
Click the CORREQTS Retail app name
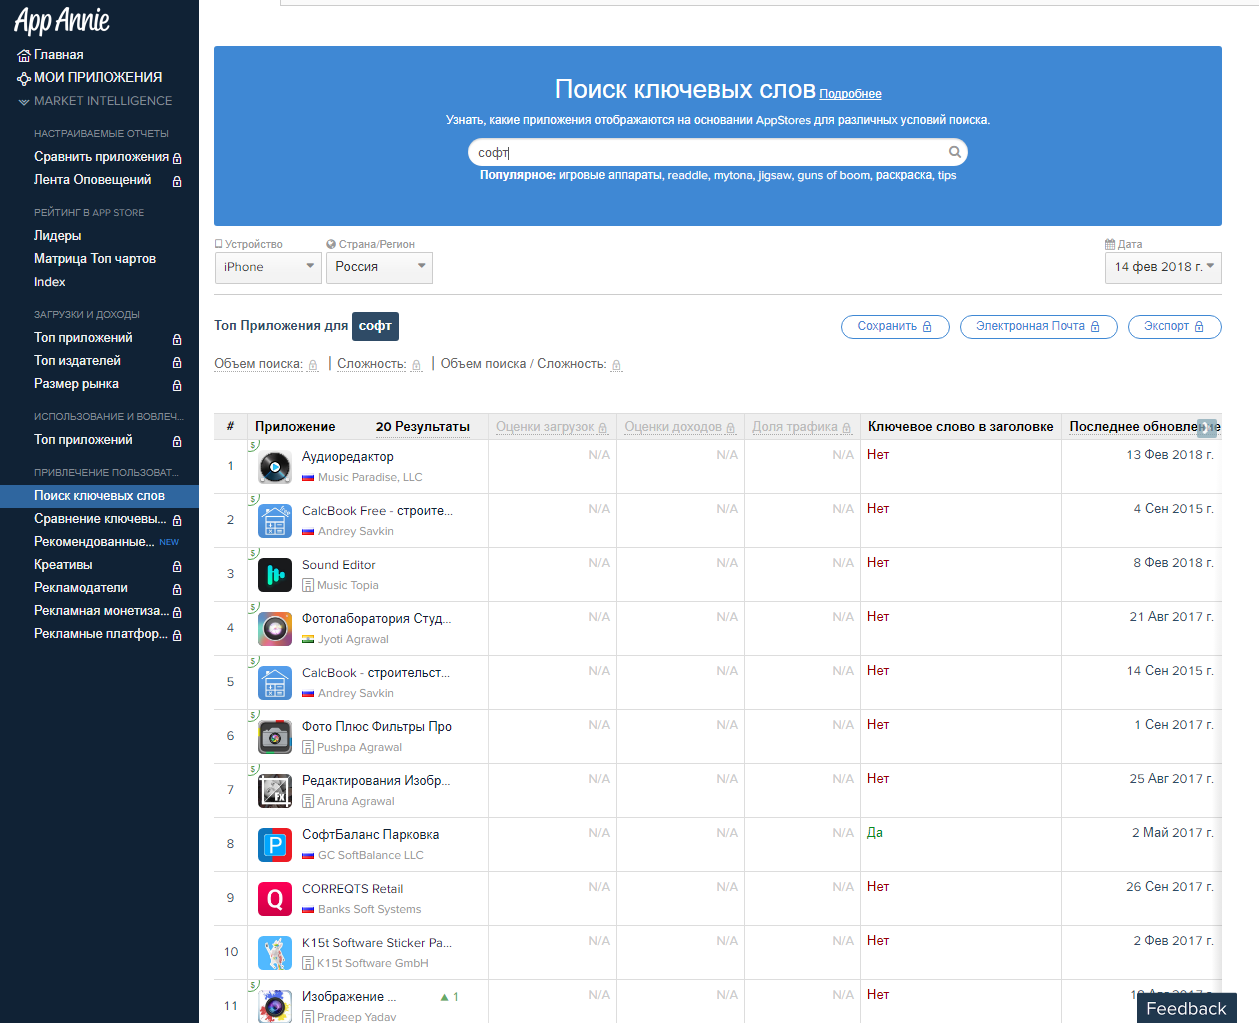click(x=352, y=889)
